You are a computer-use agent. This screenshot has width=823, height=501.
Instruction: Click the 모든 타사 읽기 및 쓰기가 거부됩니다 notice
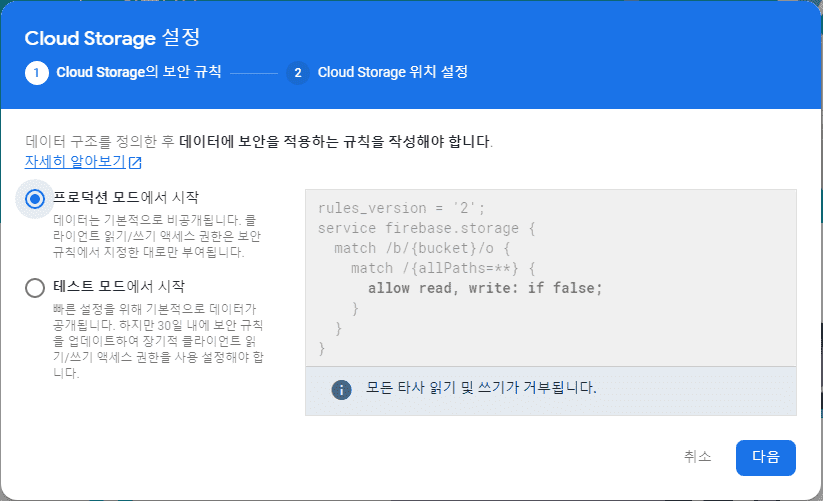[x=481, y=388]
